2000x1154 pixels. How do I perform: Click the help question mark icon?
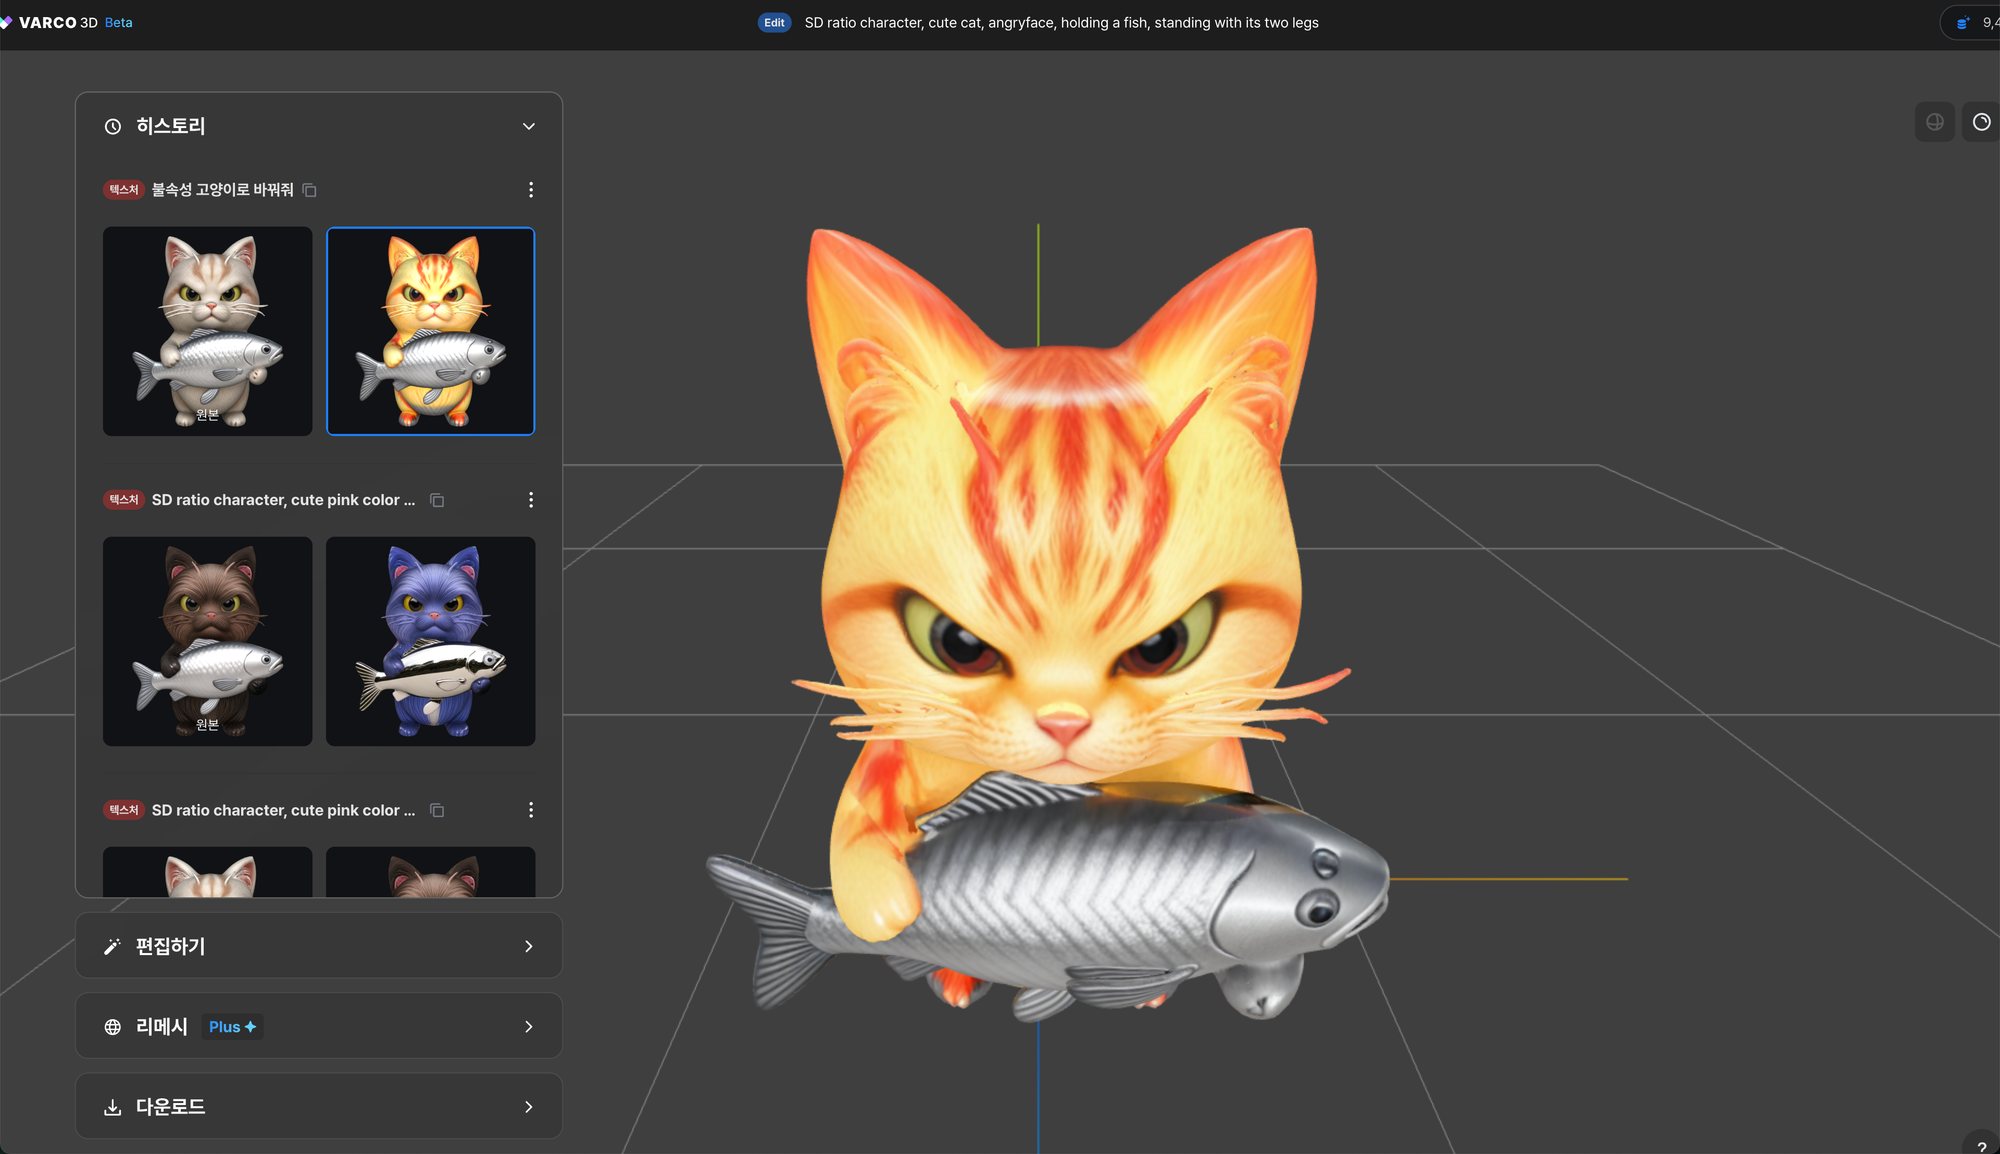click(1981, 1146)
